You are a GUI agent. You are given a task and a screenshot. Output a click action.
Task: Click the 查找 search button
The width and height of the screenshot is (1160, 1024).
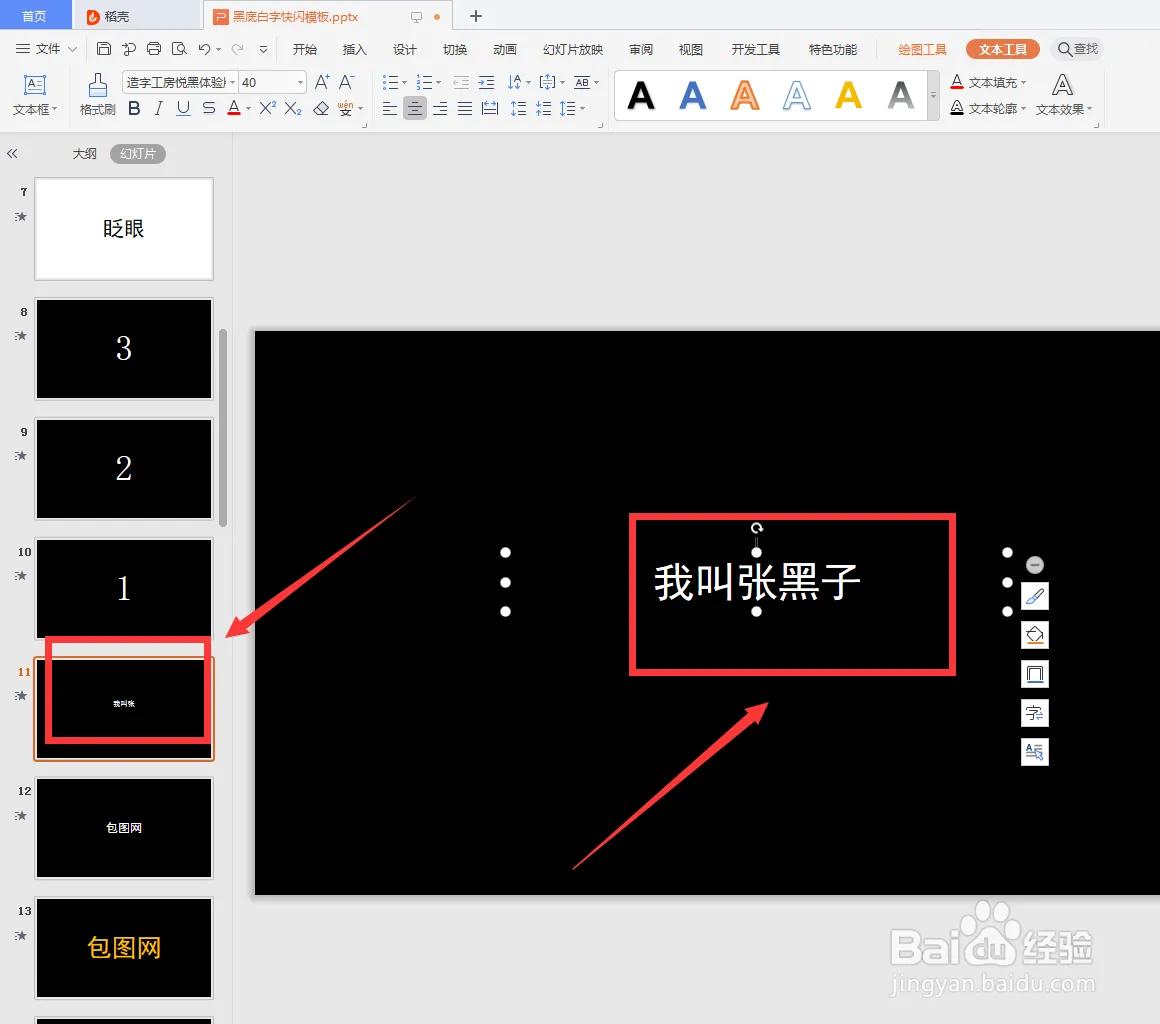(1077, 49)
